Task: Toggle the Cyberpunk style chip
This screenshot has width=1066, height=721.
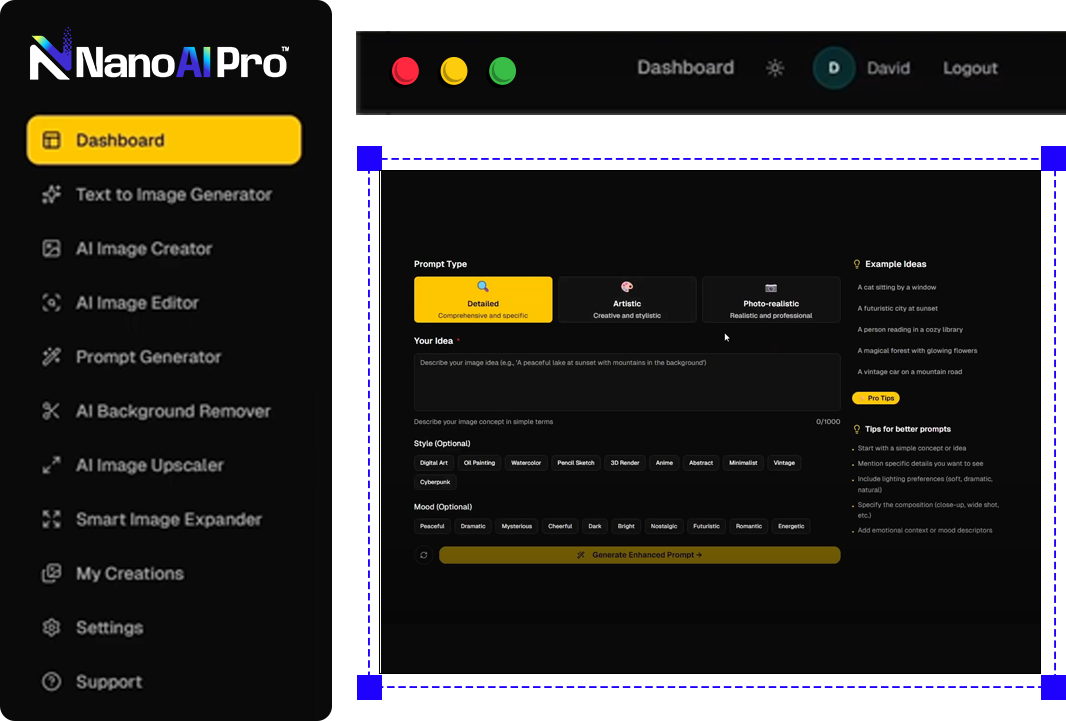Action: point(435,482)
